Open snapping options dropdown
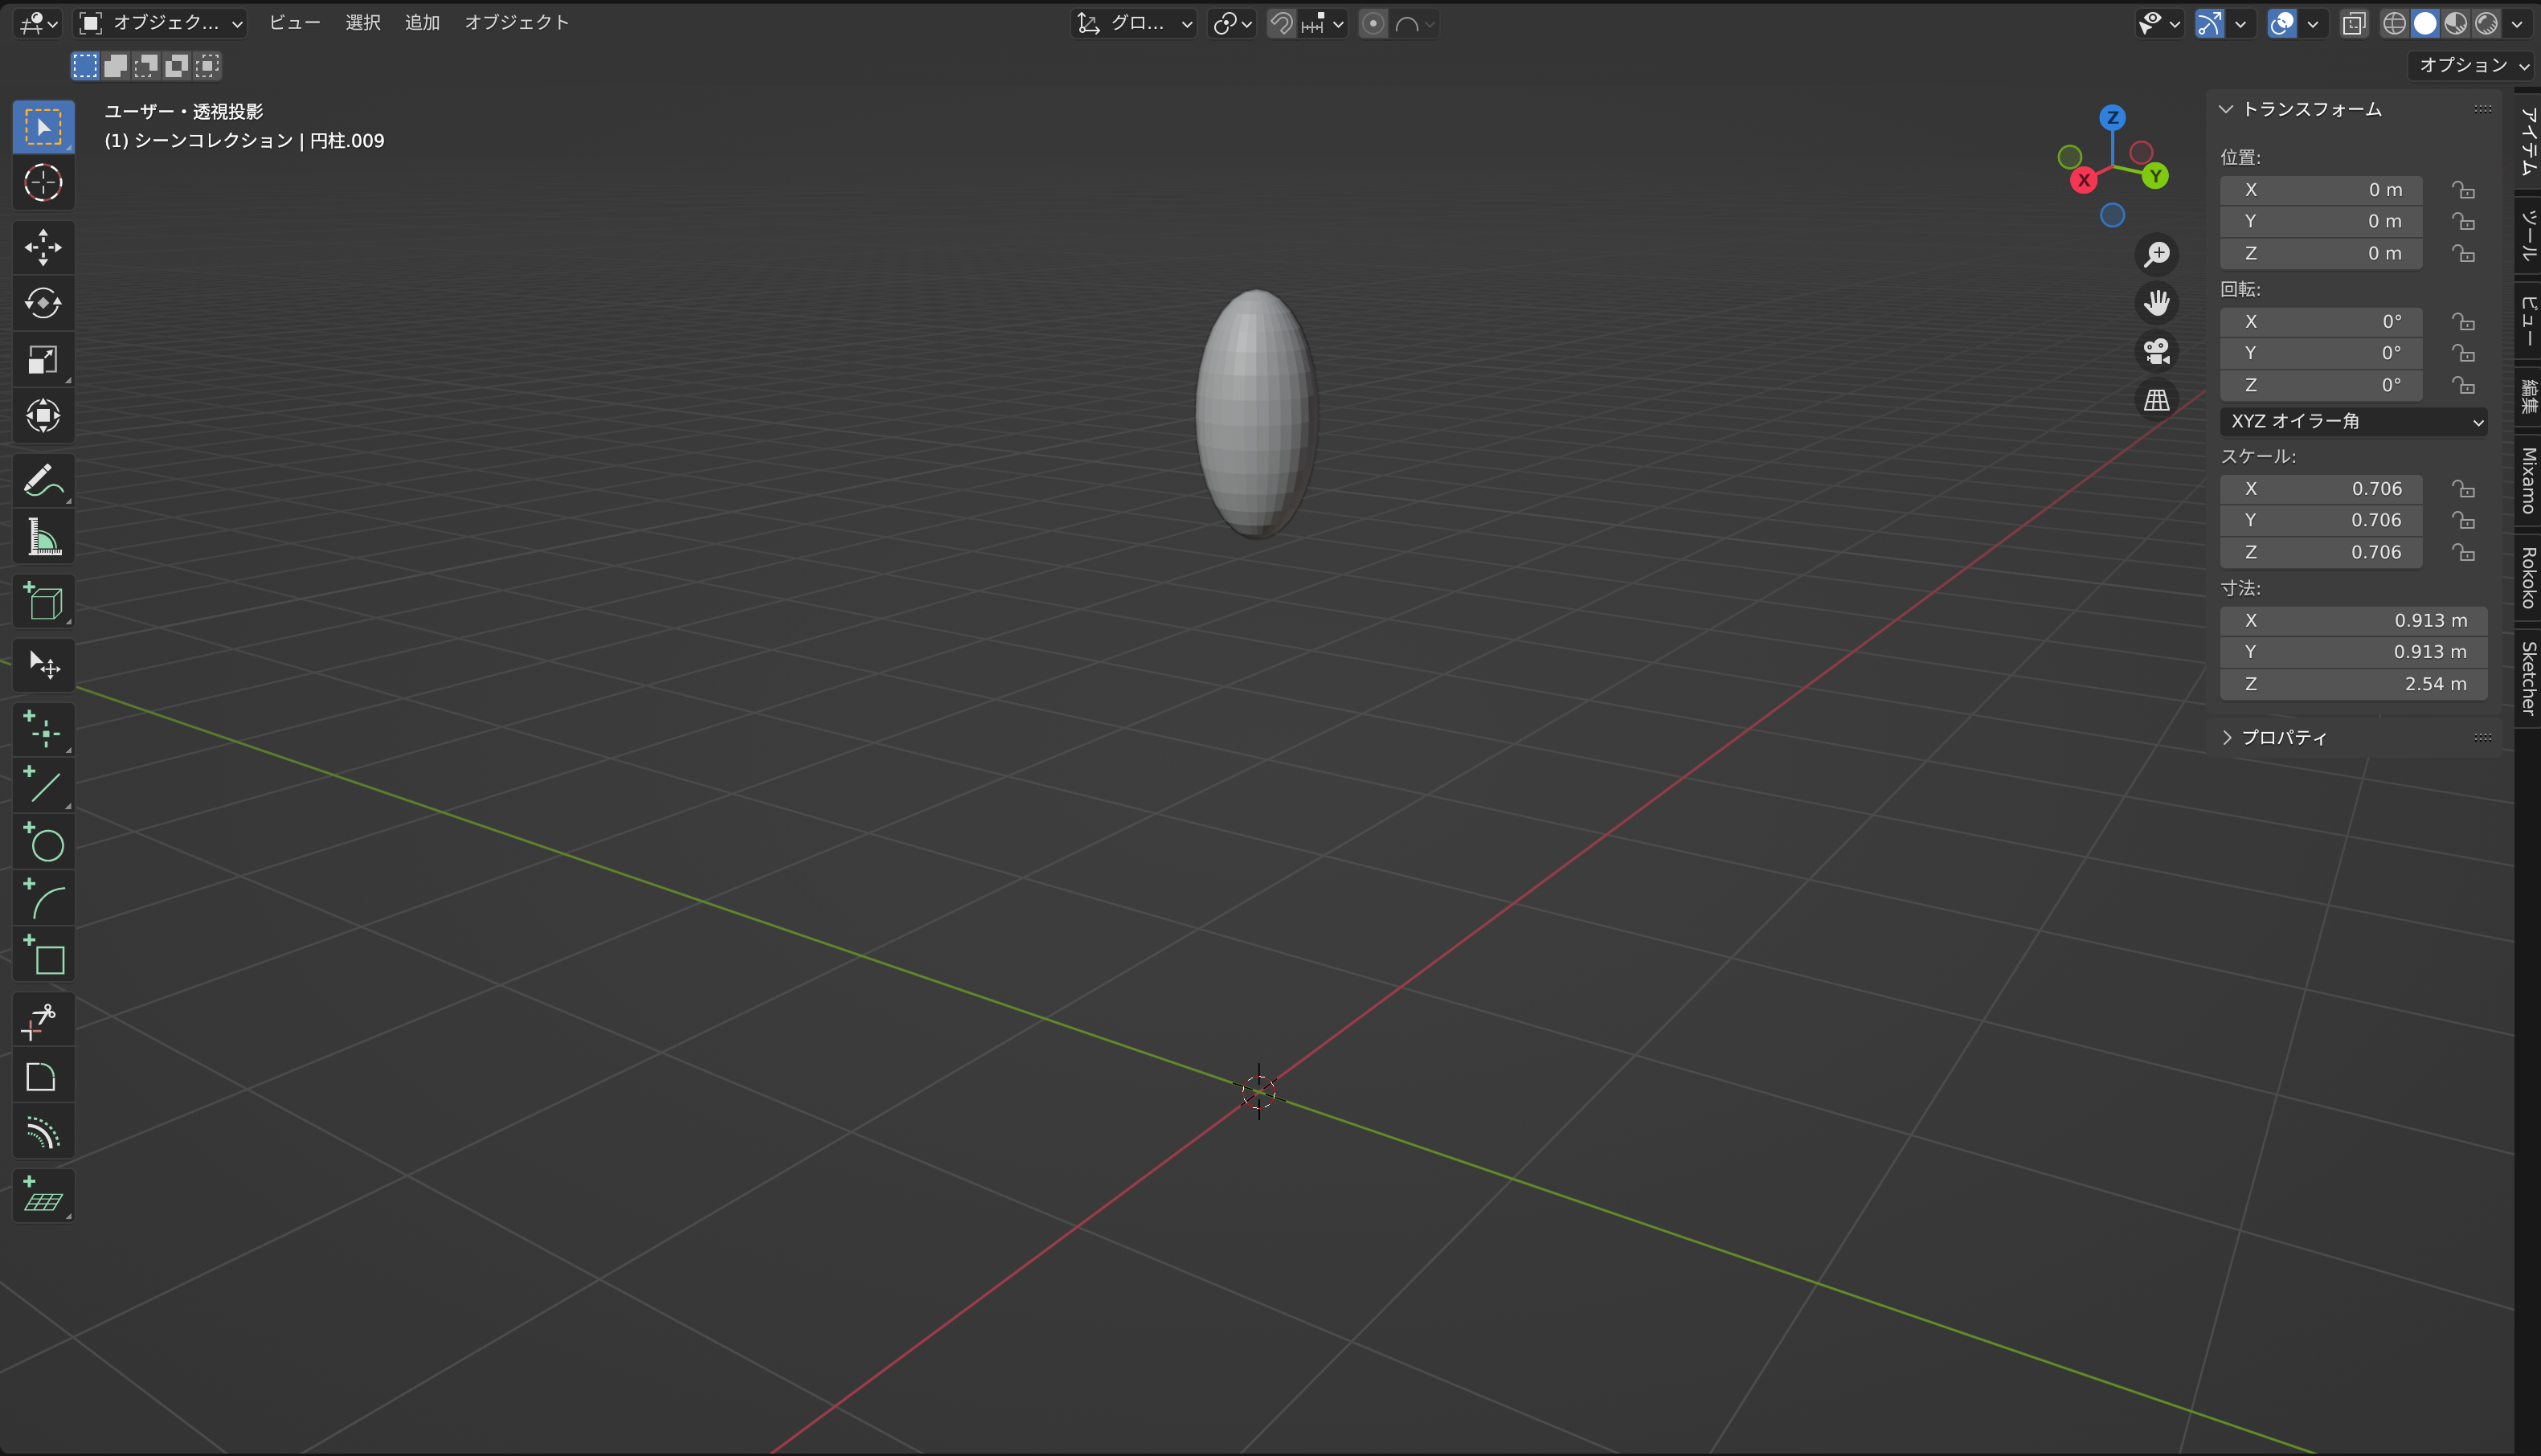 (1323, 23)
